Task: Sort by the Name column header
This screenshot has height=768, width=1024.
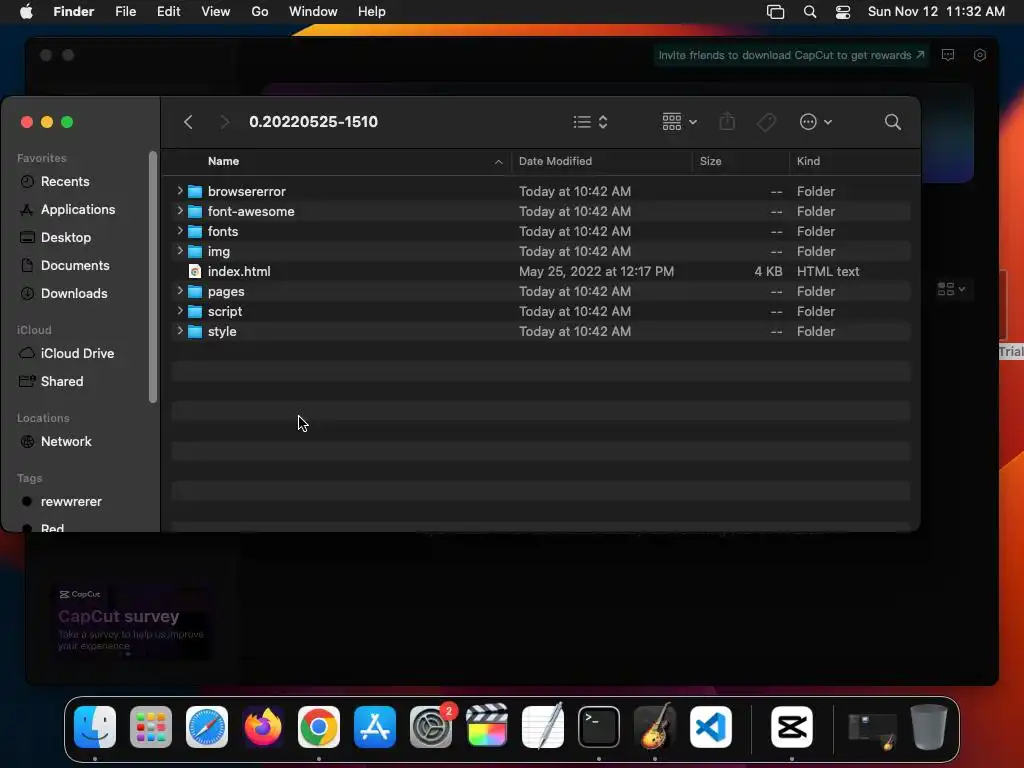Action: [223, 161]
